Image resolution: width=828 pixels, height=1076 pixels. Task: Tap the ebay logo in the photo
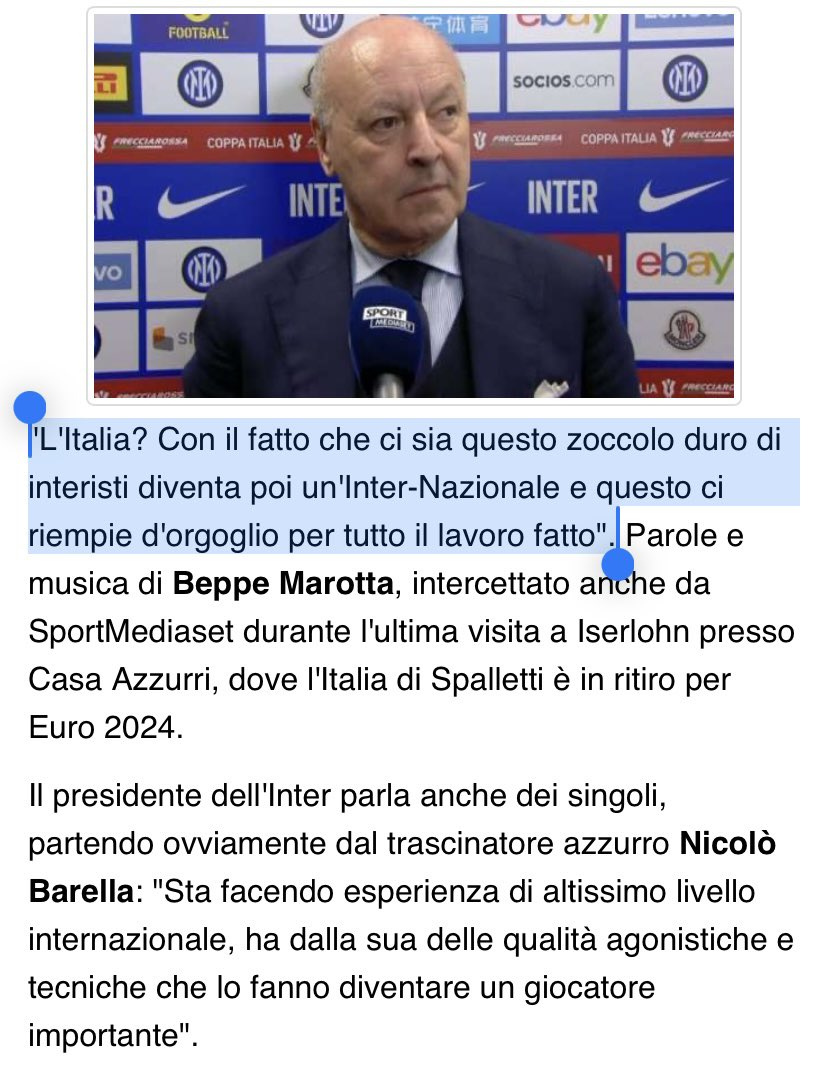[683, 264]
